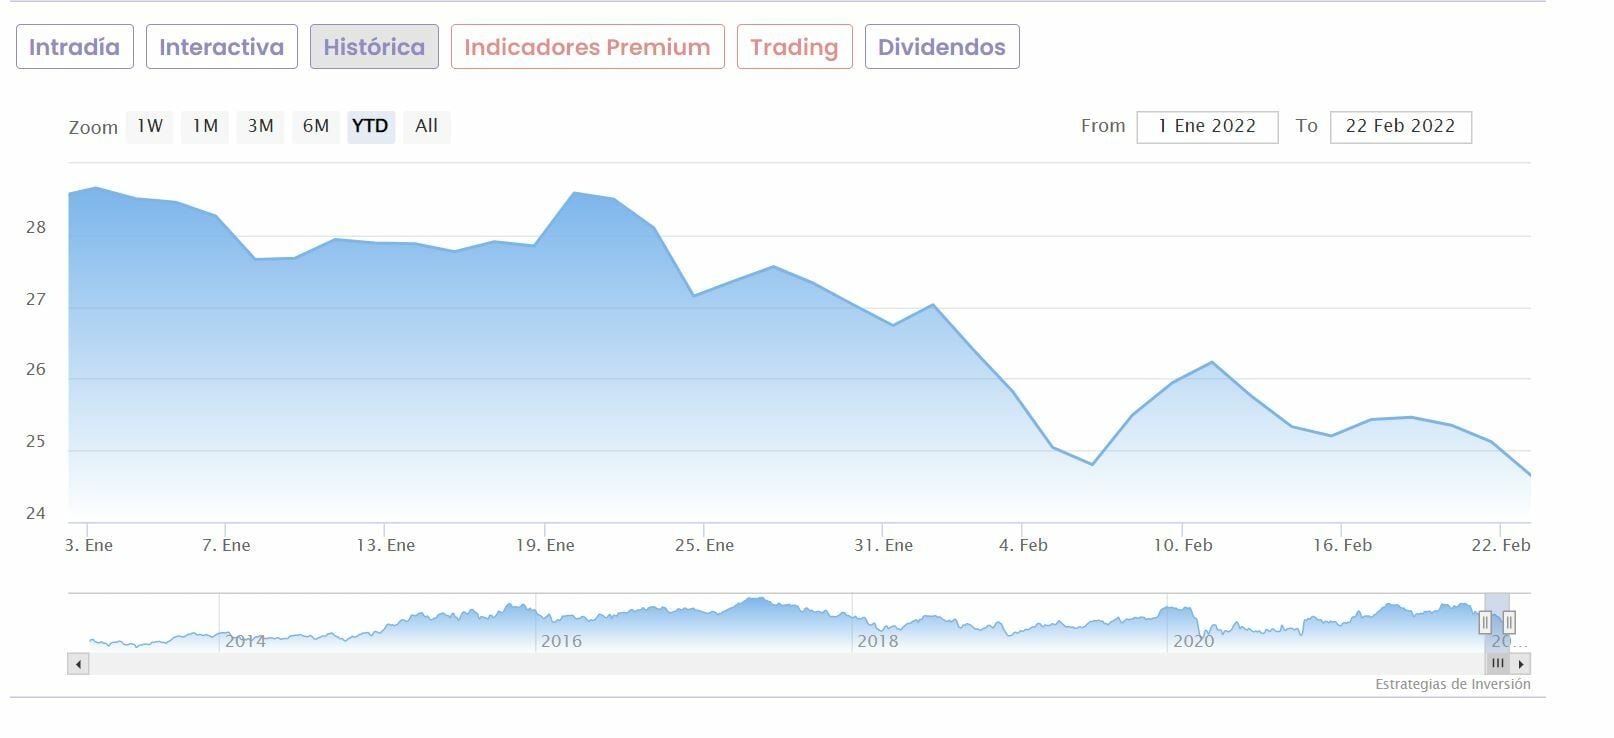1614x738 pixels.
Task: Click the scrollbar thumb grip
Action: point(1497,664)
